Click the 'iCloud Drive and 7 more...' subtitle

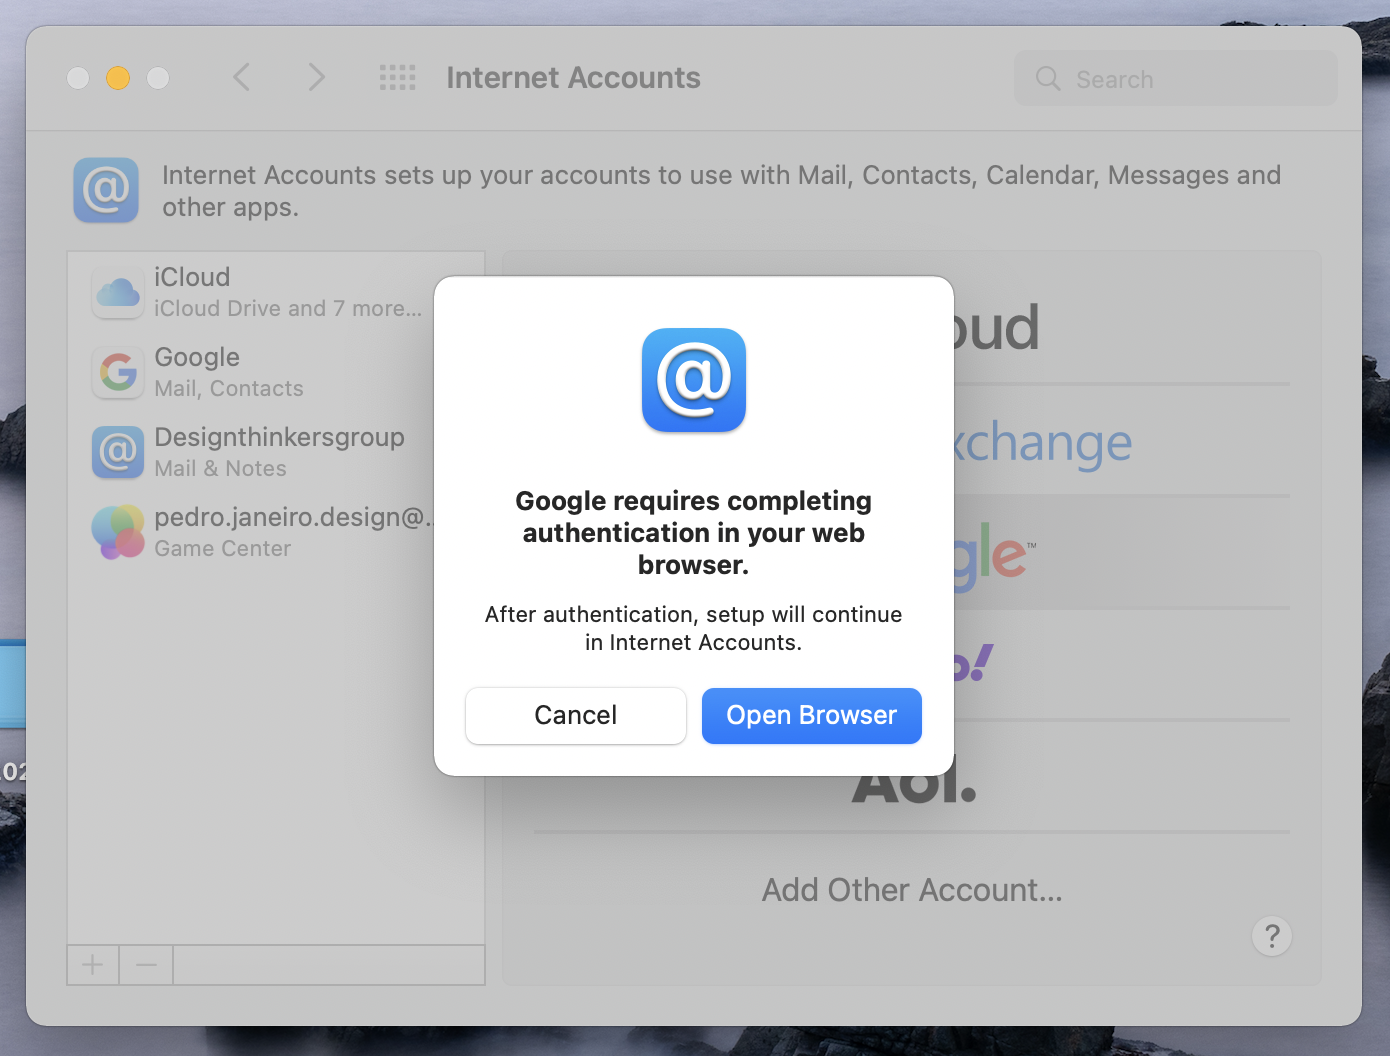coord(288,309)
